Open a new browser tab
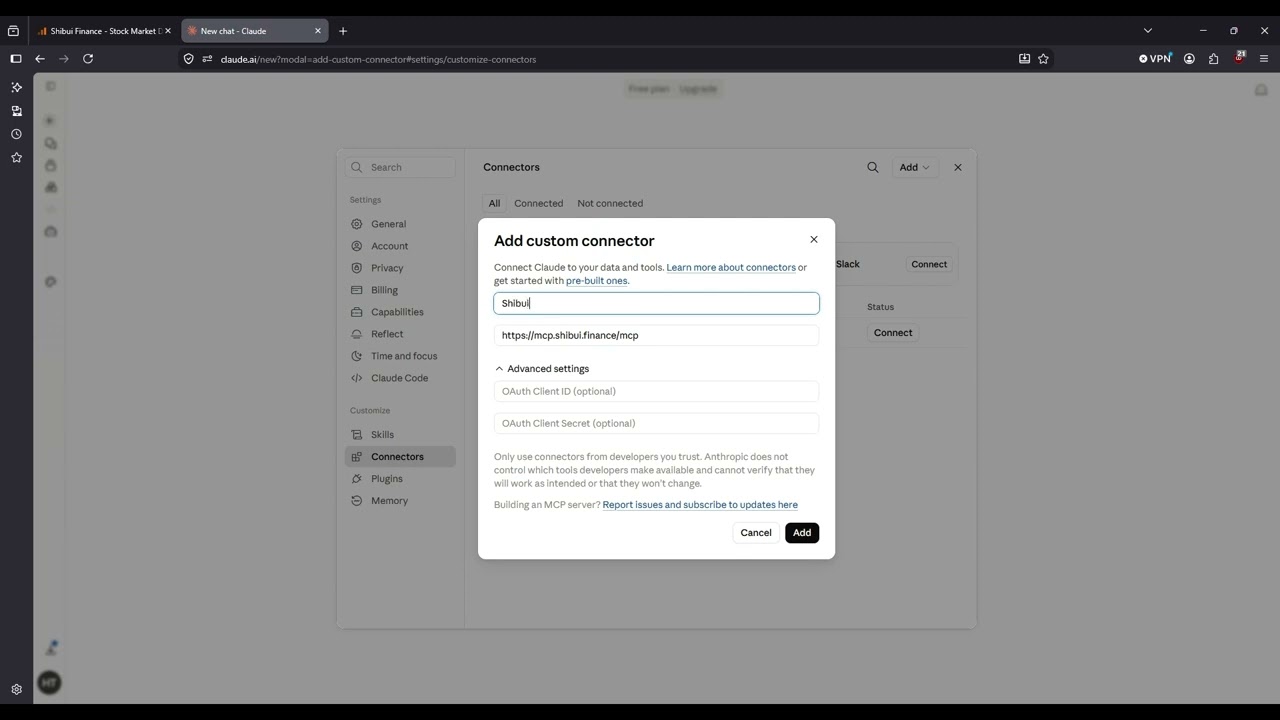 tap(343, 31)
